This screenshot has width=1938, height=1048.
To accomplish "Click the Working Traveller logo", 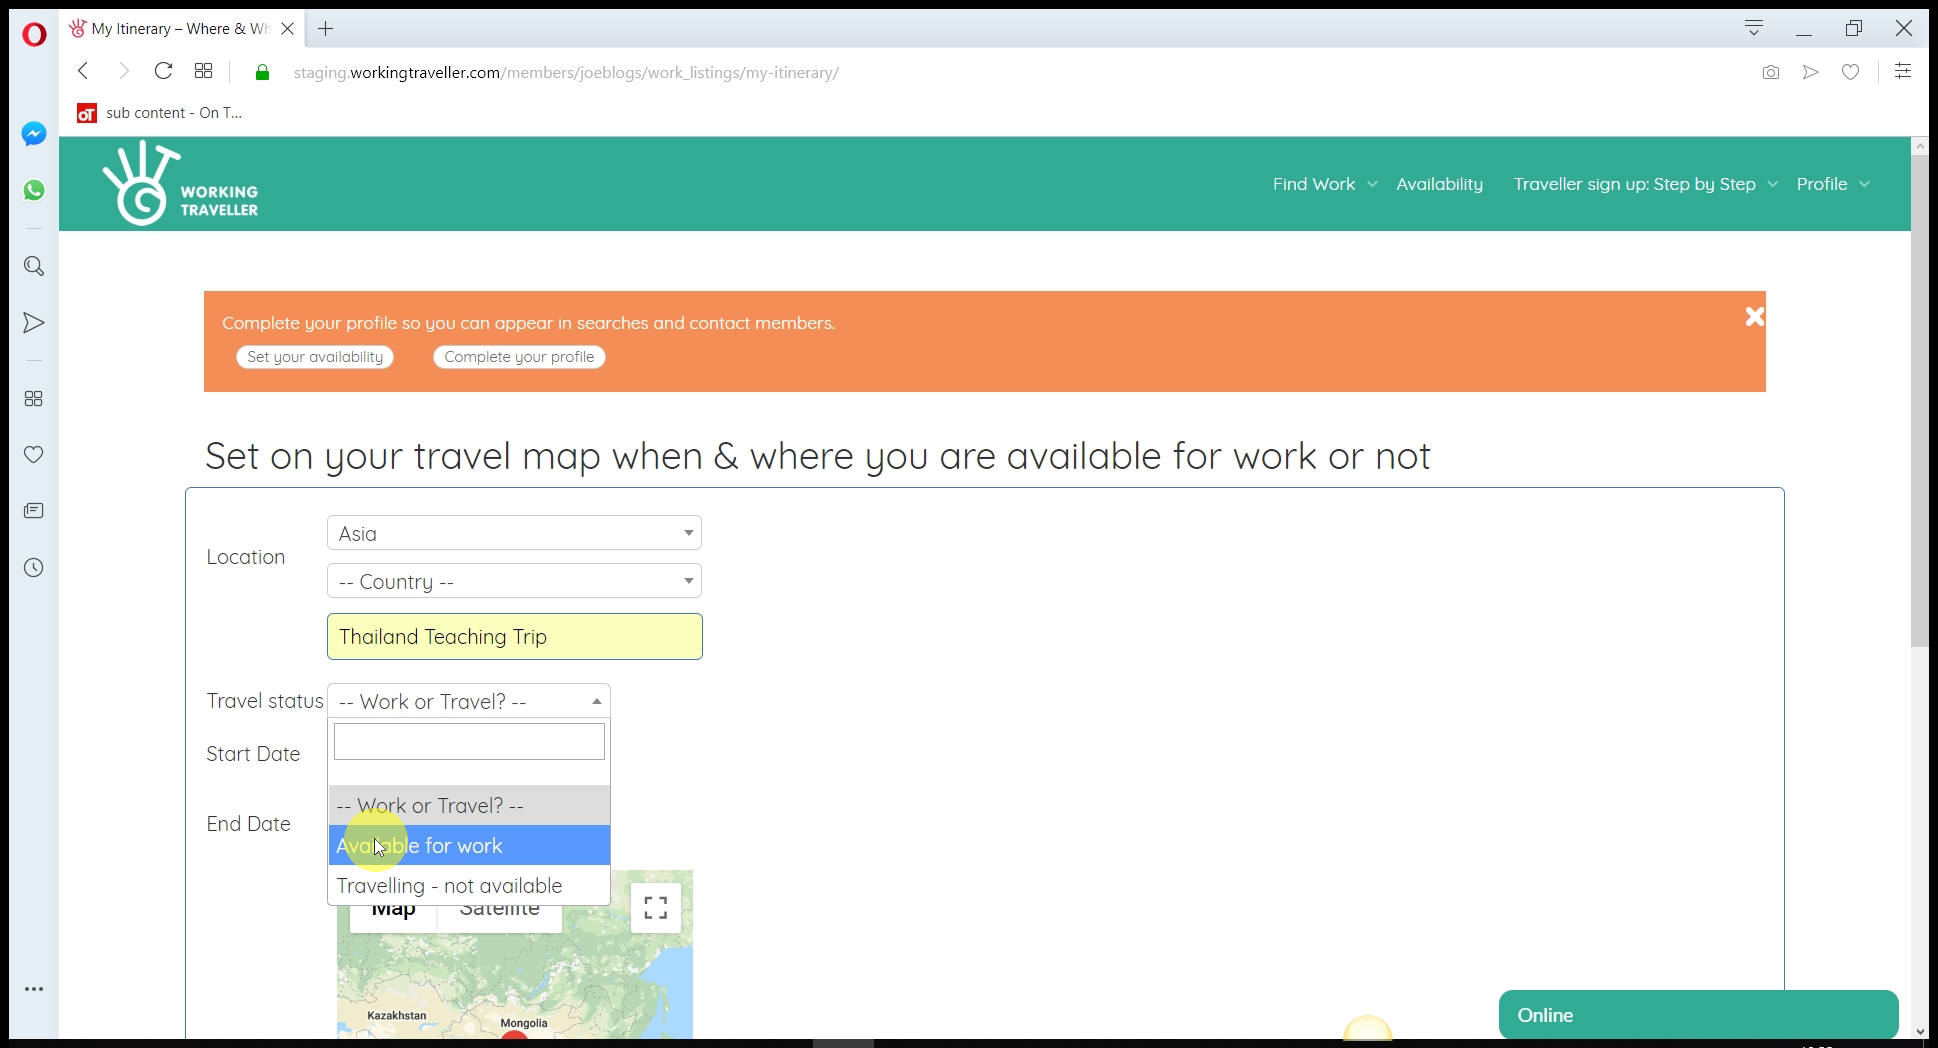I will 180,184.
